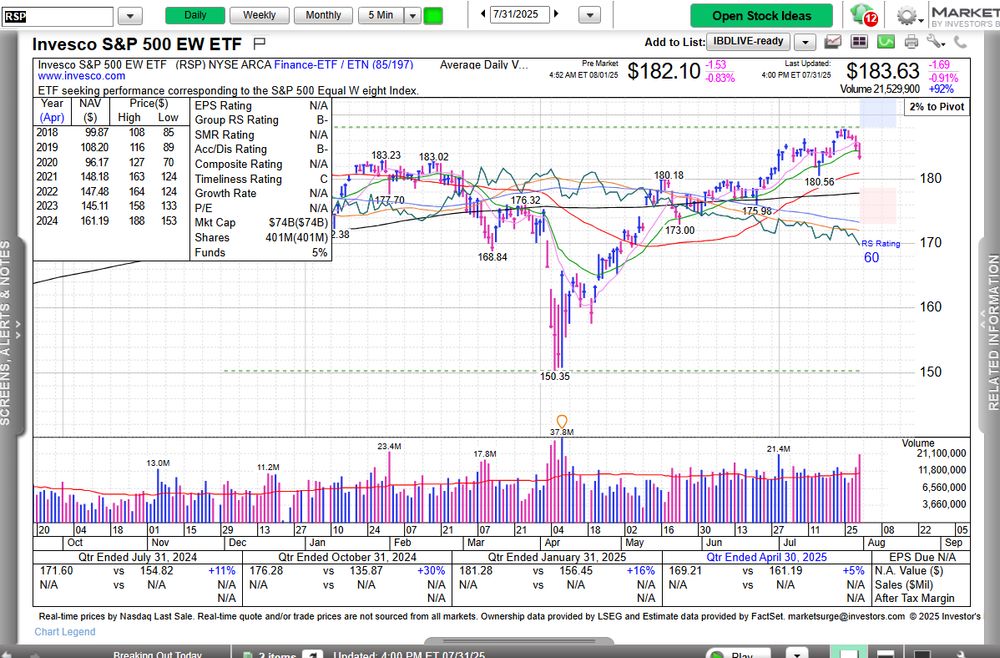Open the 5 Min interval dropdown arrow
1000x658 pixels.
click(413, 15)
